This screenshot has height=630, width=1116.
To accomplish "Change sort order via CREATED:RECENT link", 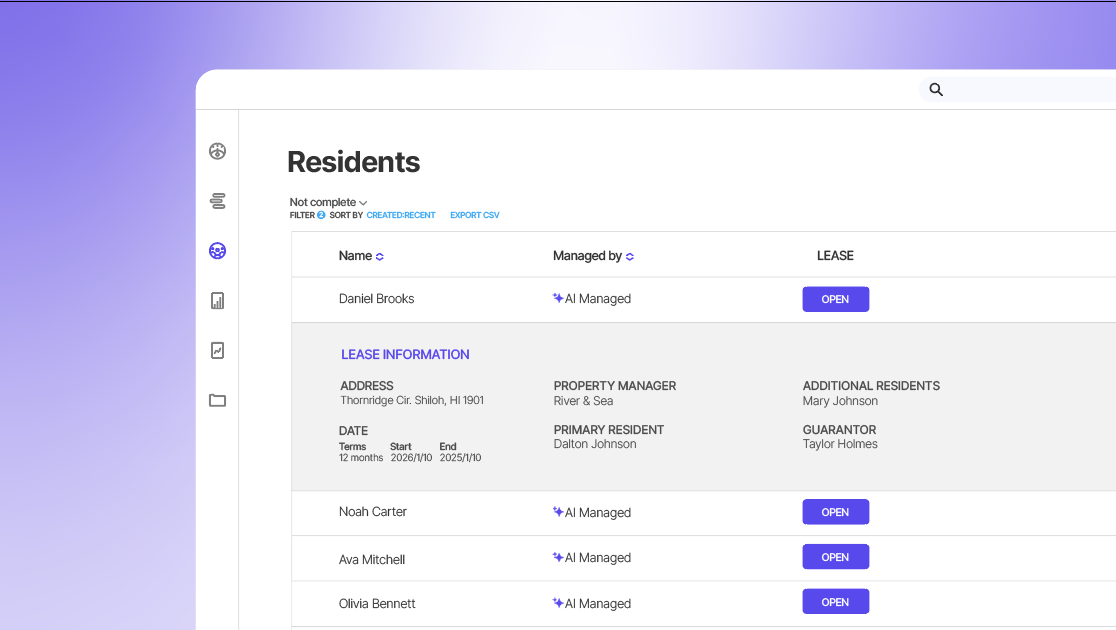I will (x=400, y=215).
